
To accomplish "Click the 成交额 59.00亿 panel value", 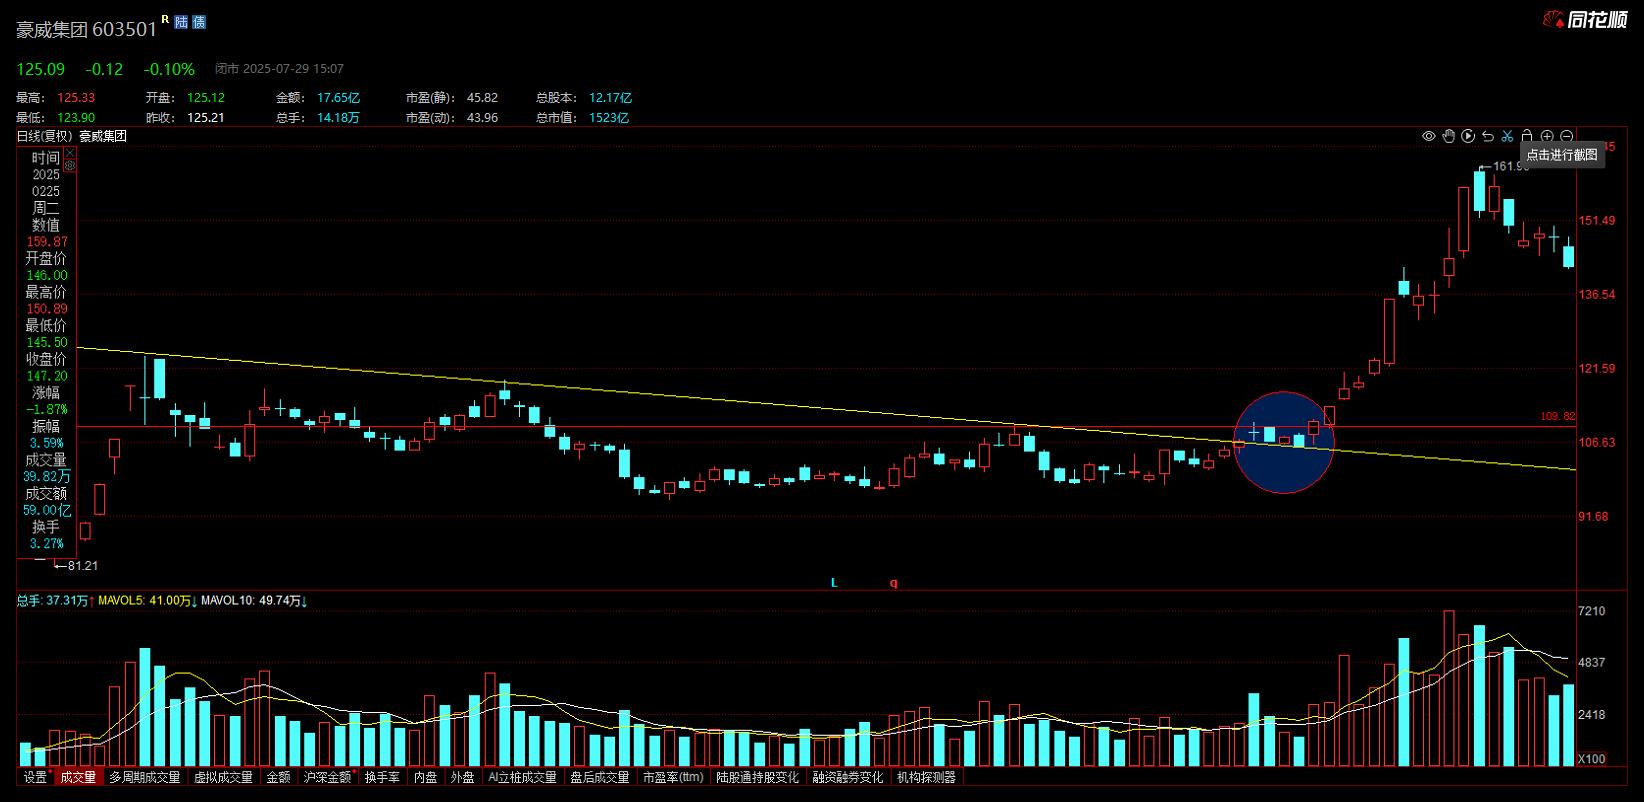I will (x=47, y=510).
